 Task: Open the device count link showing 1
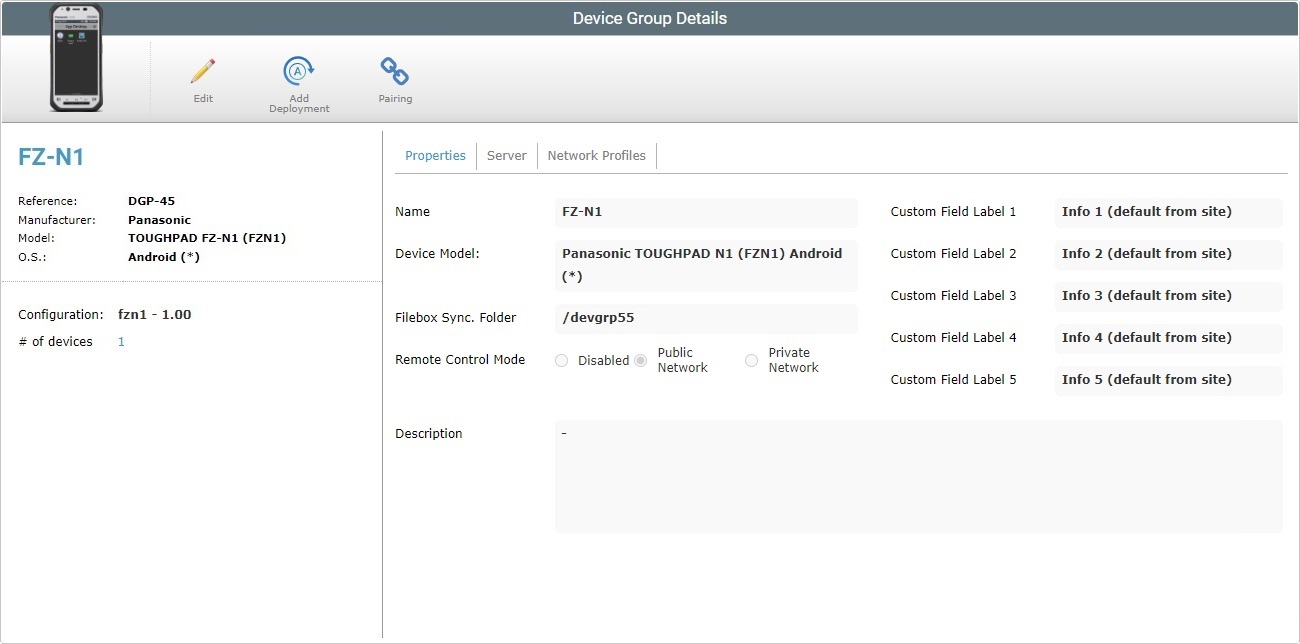120,341
